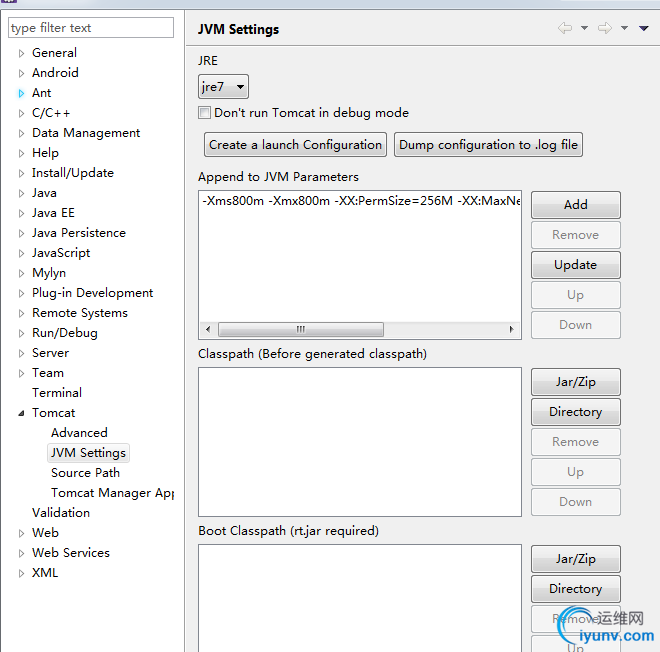Click Dump configuration to .log file
This screenshot has width=660, height=652.
click(x=488, y=145)
